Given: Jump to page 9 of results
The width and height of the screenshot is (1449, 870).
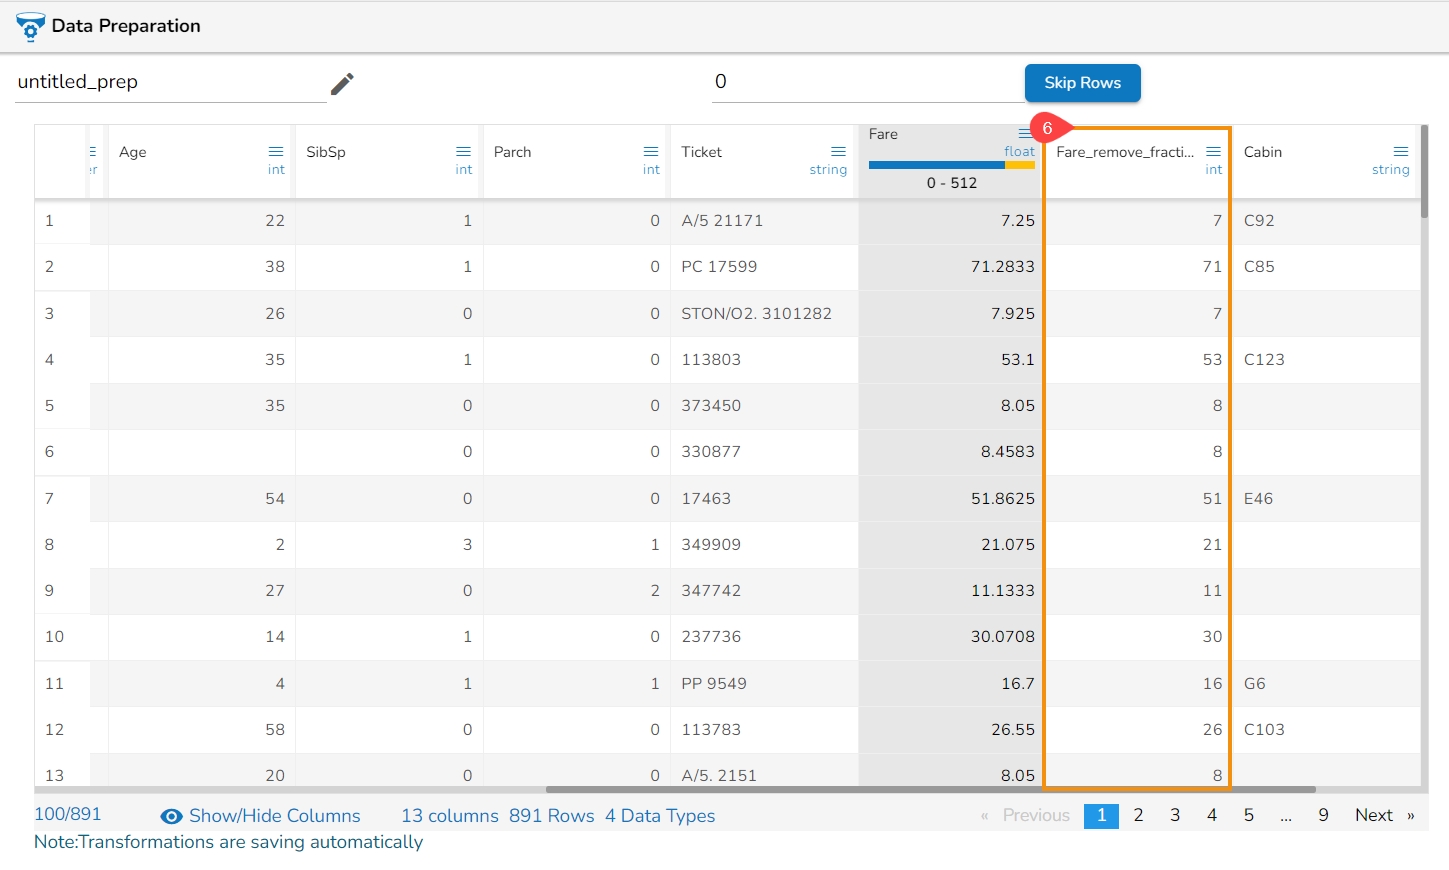Looking at the screenshot, I should click(1323, 816).
